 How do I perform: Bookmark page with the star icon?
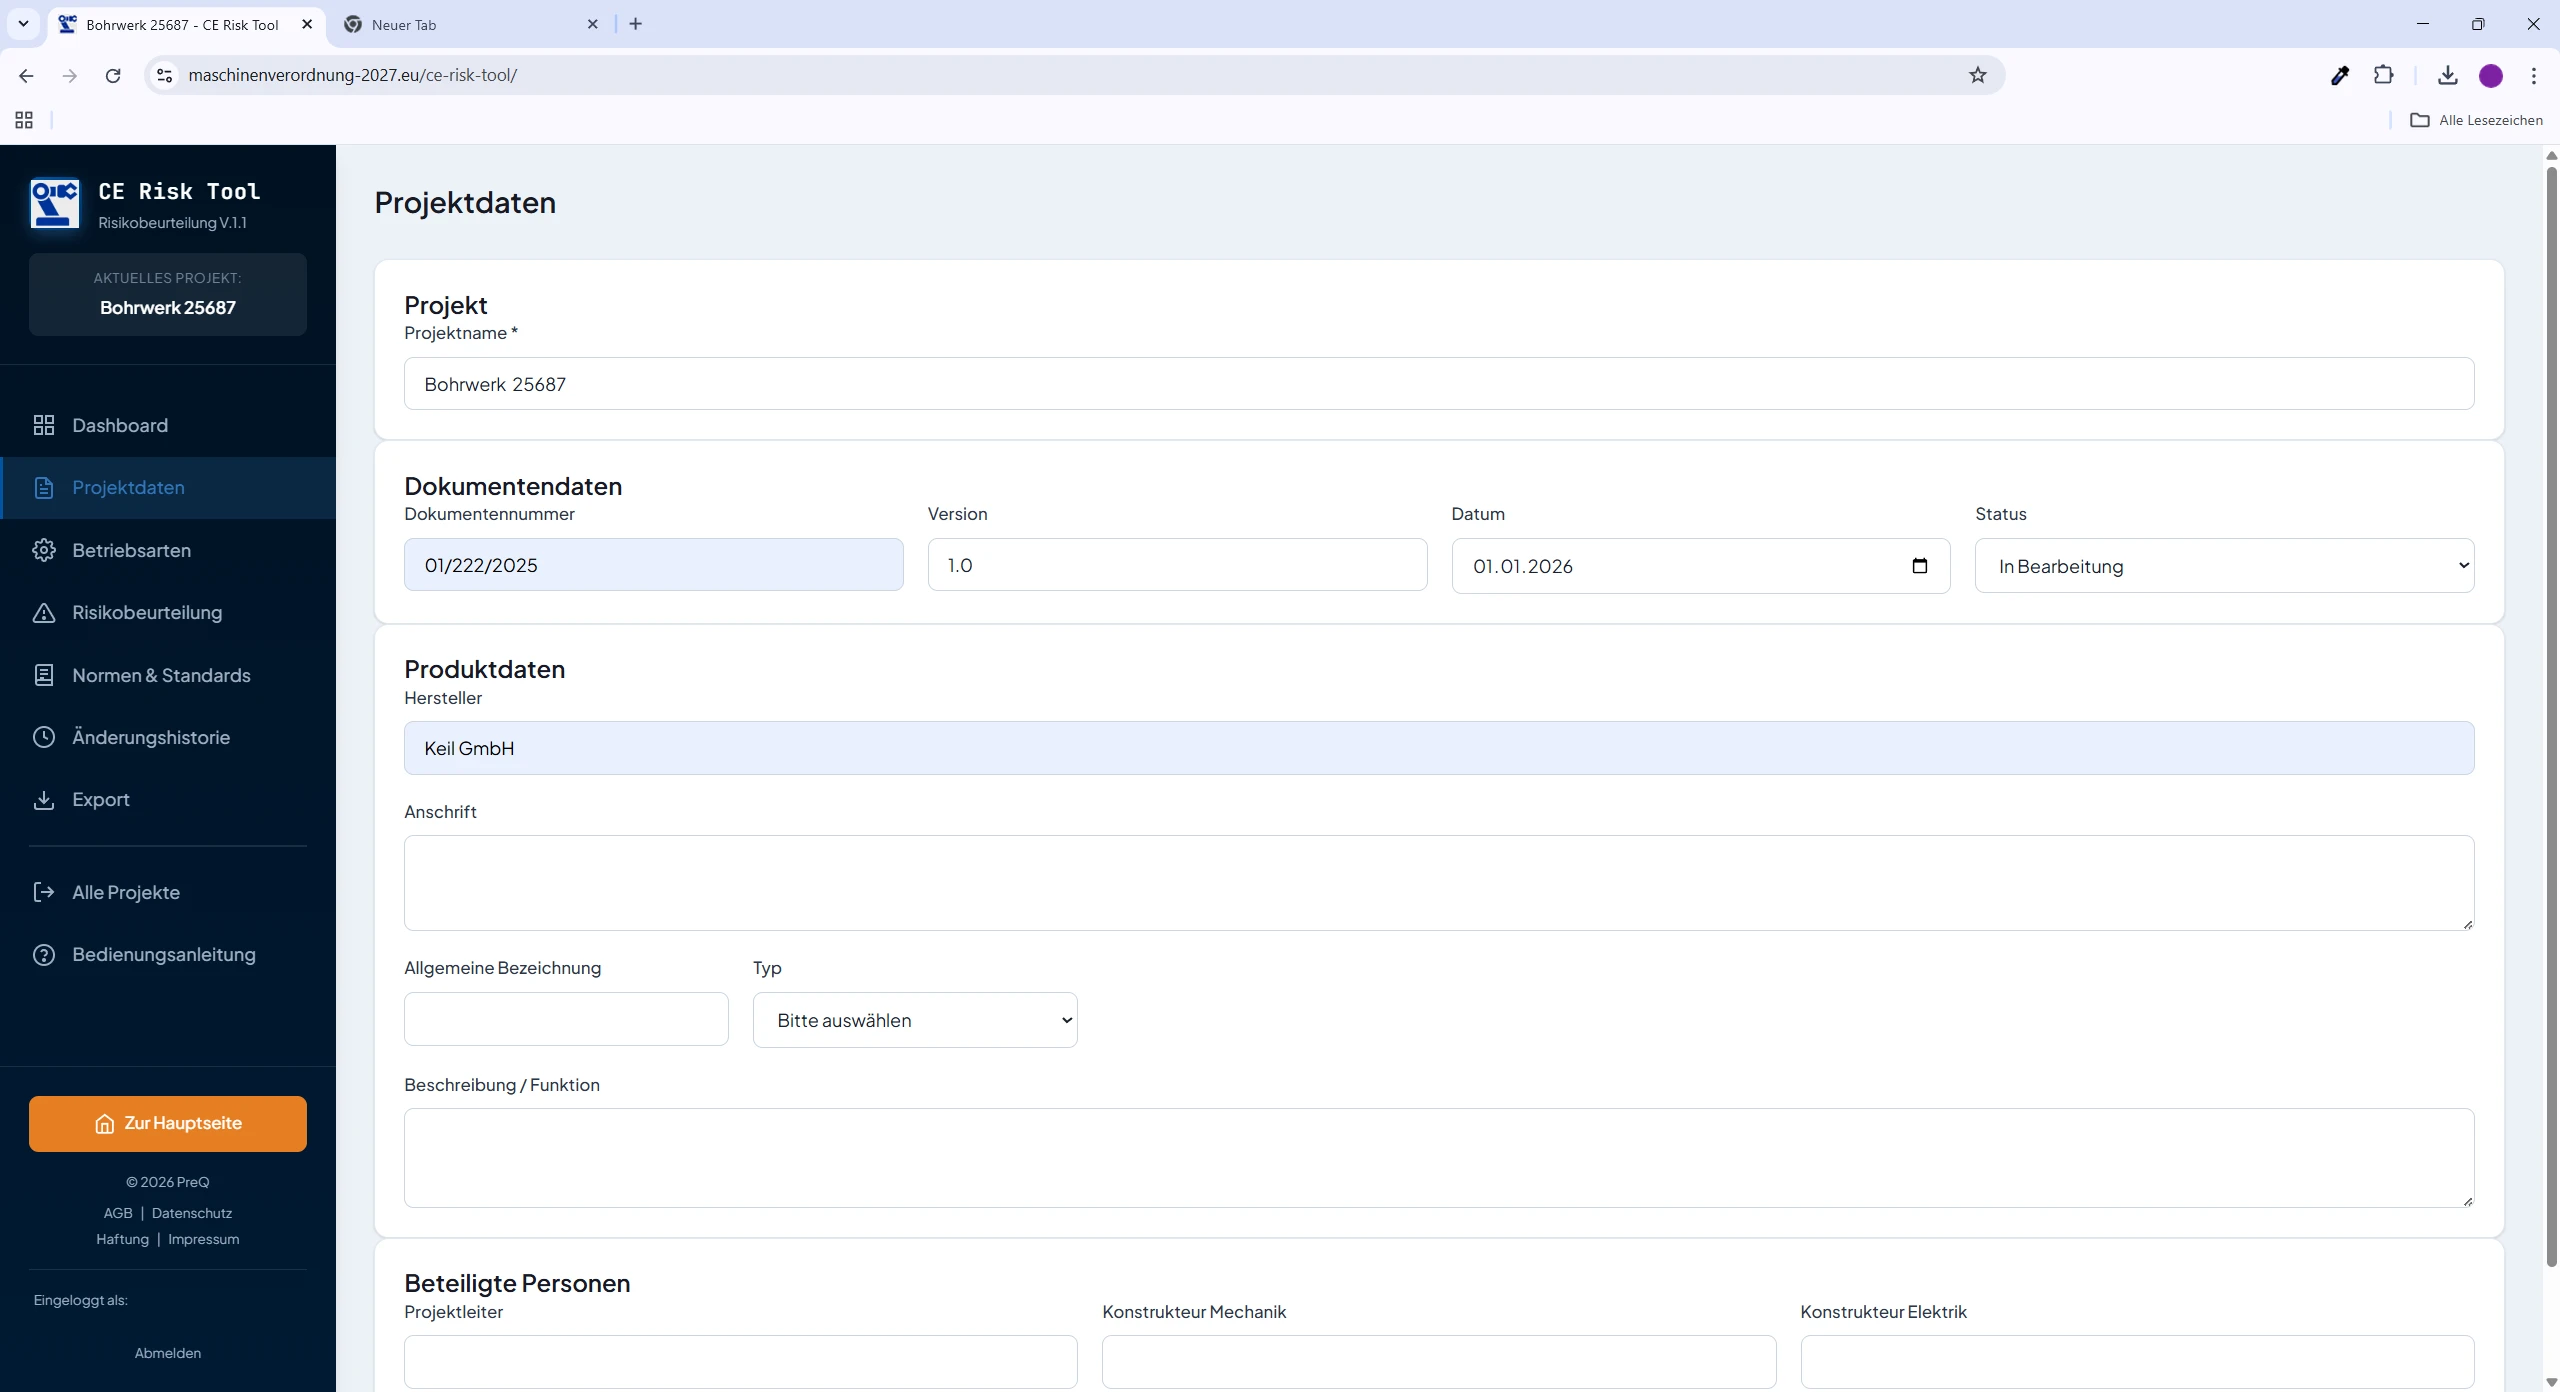coord(1977,75)
